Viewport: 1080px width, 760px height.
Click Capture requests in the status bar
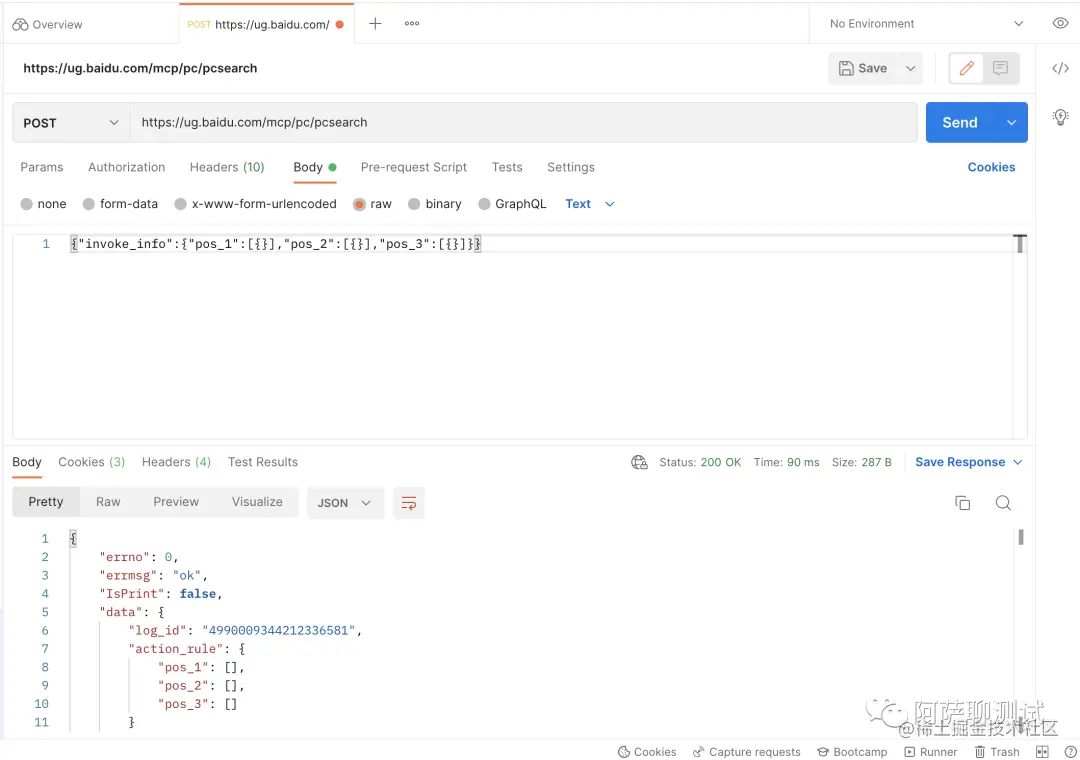[x=747, y=752]
